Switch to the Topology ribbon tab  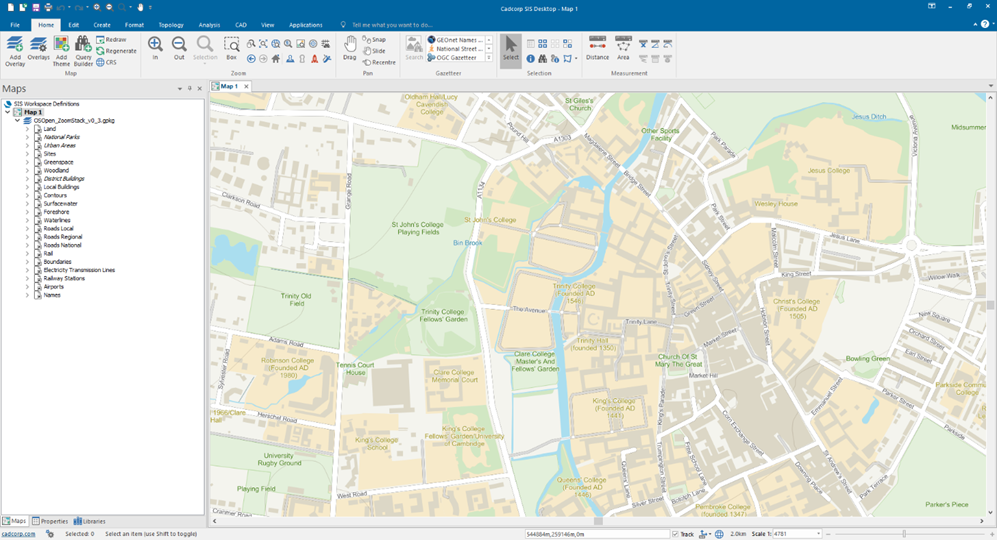pos(171,25)
